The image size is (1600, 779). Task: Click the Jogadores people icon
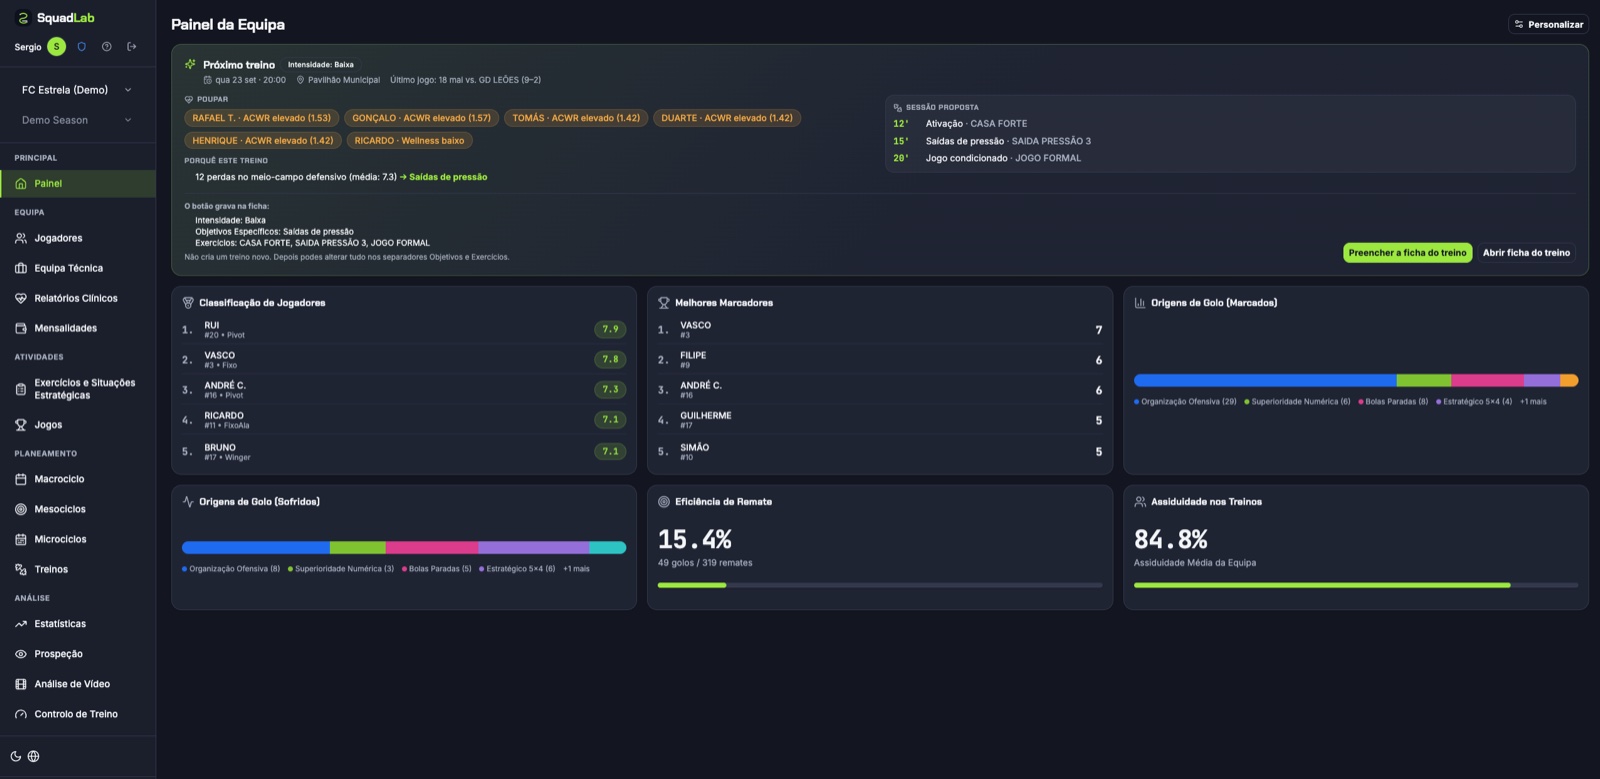pos(21,238)
